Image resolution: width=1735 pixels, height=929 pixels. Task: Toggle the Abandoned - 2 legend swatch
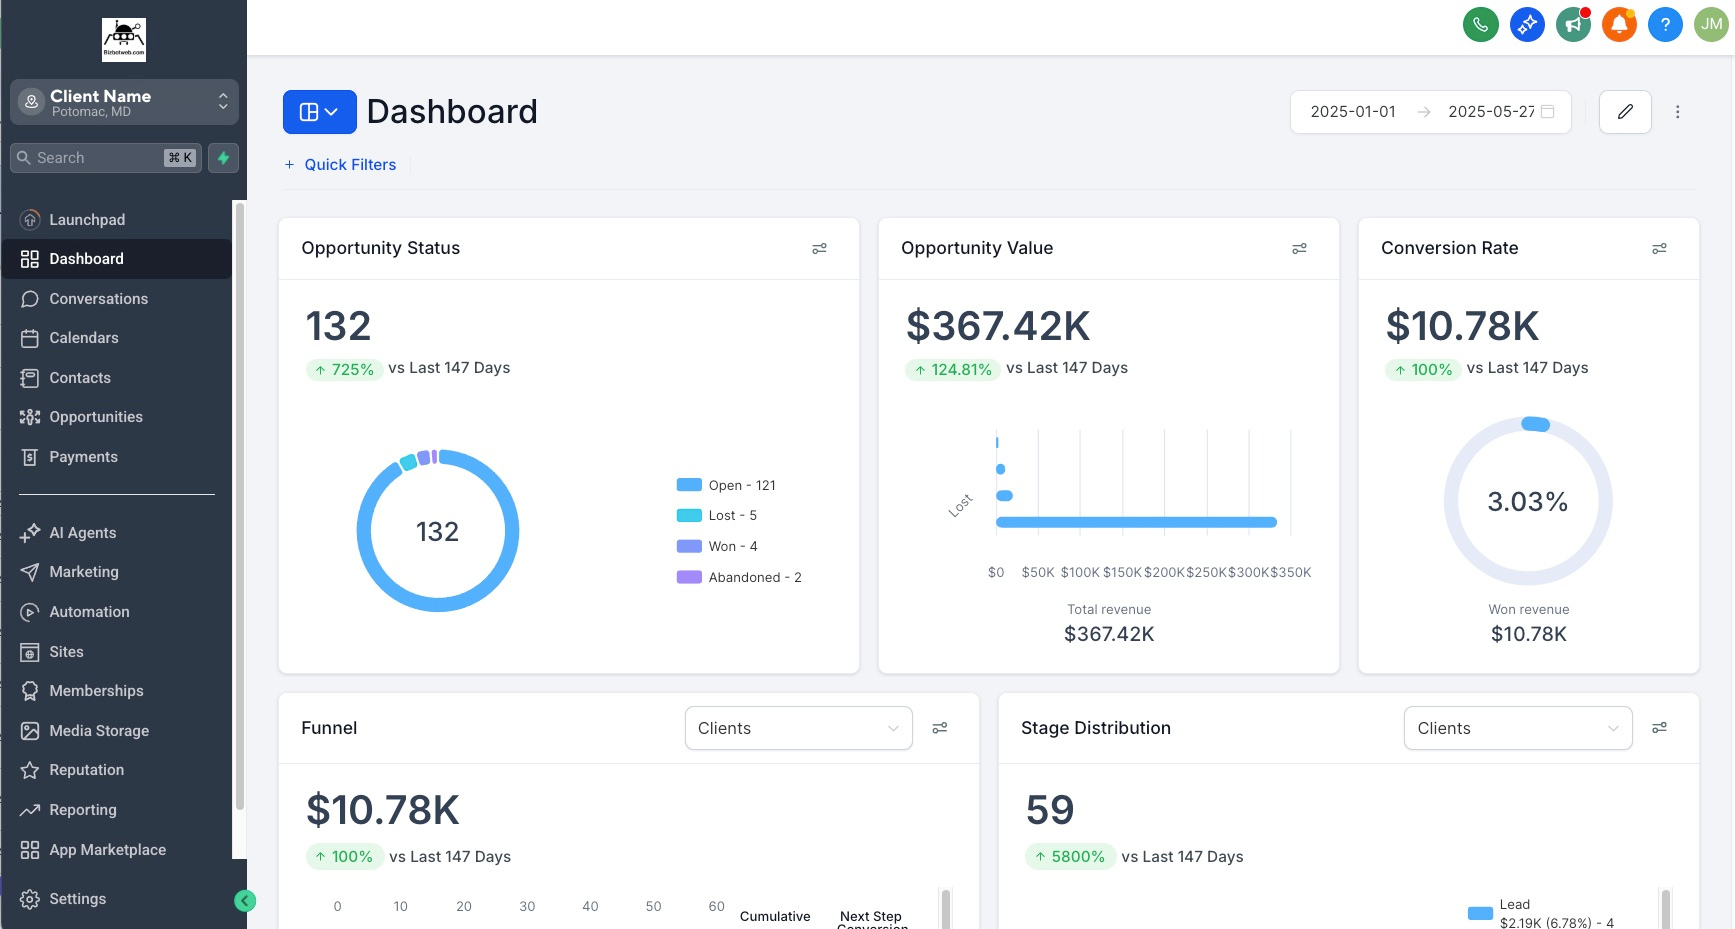[689, 577]
